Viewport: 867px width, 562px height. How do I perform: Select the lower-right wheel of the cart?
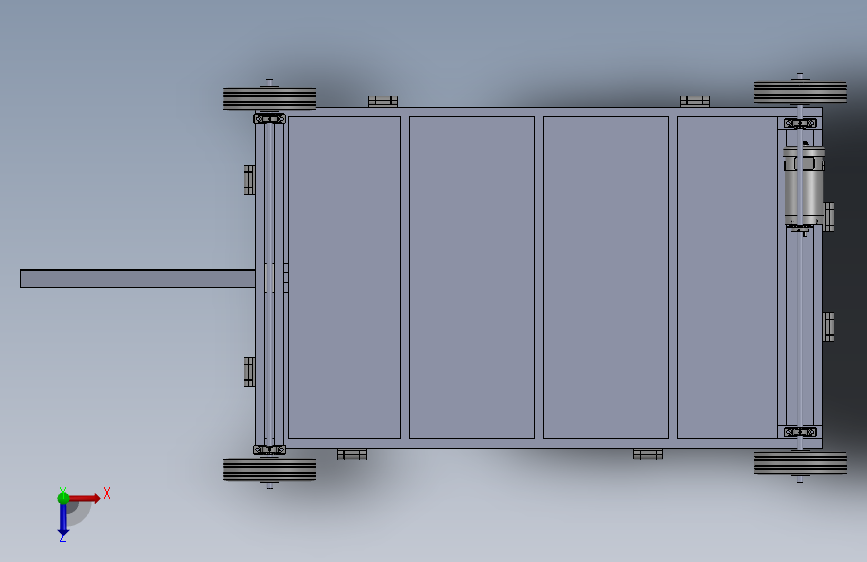pos(800,462)
